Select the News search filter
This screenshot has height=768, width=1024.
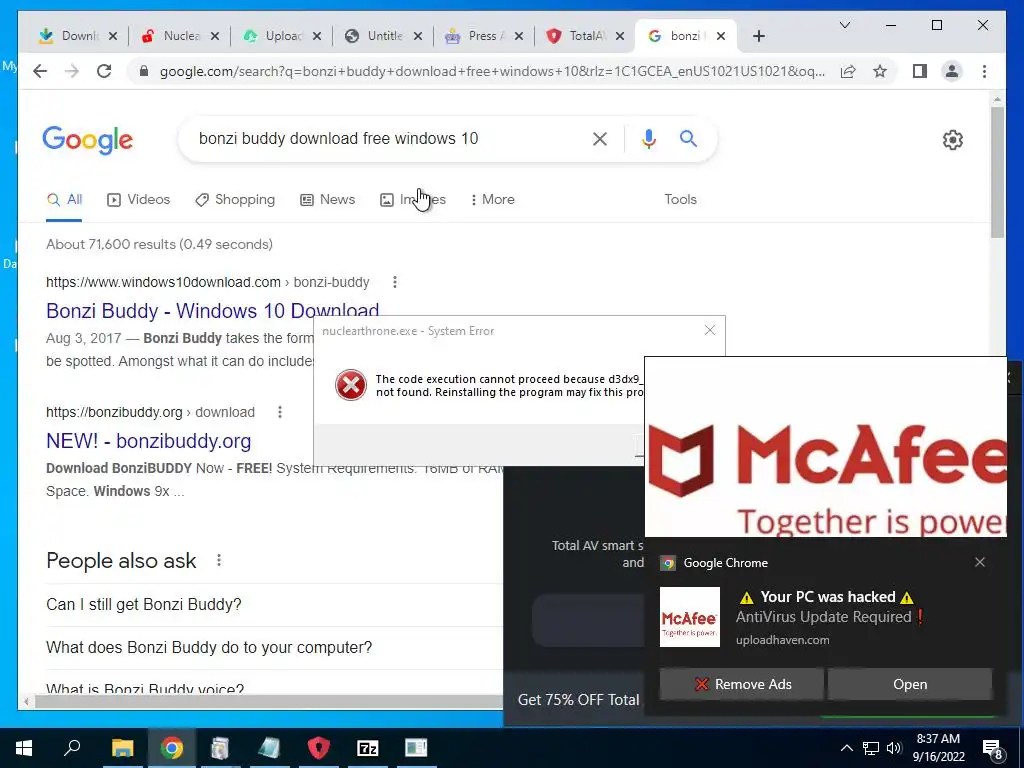[328, 199]
